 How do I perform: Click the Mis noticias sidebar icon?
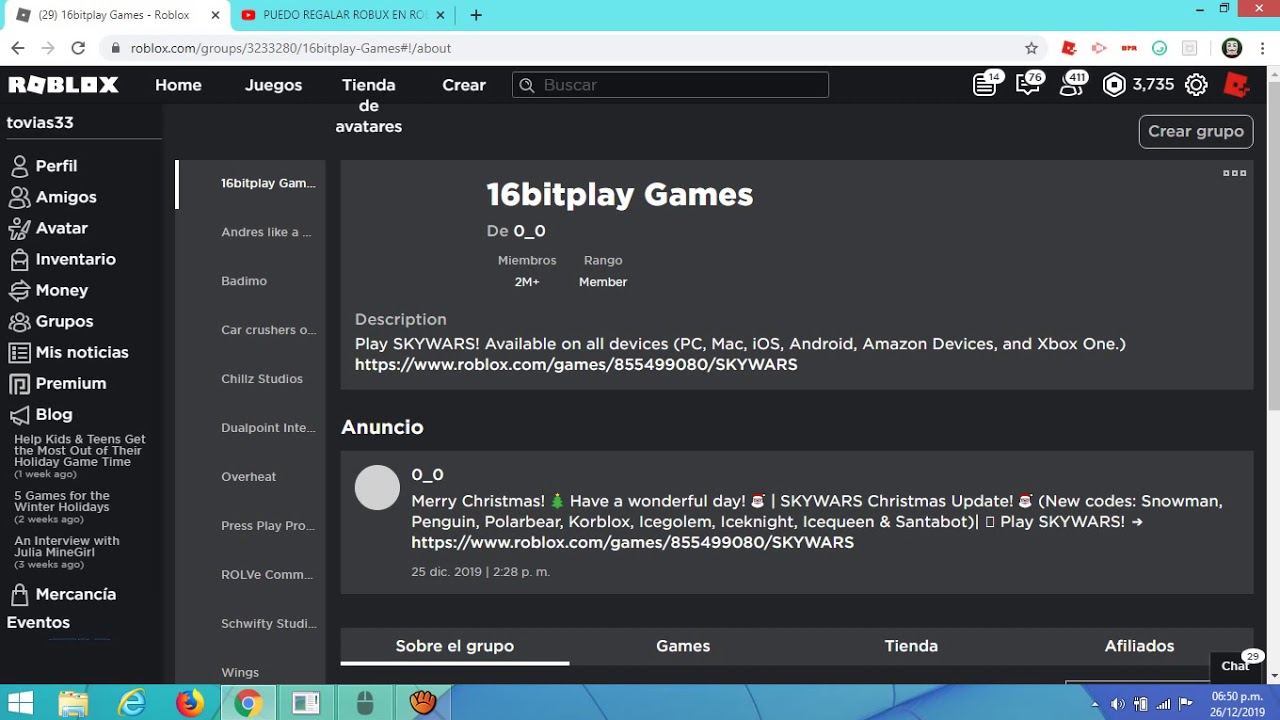[x=19, y=352]
